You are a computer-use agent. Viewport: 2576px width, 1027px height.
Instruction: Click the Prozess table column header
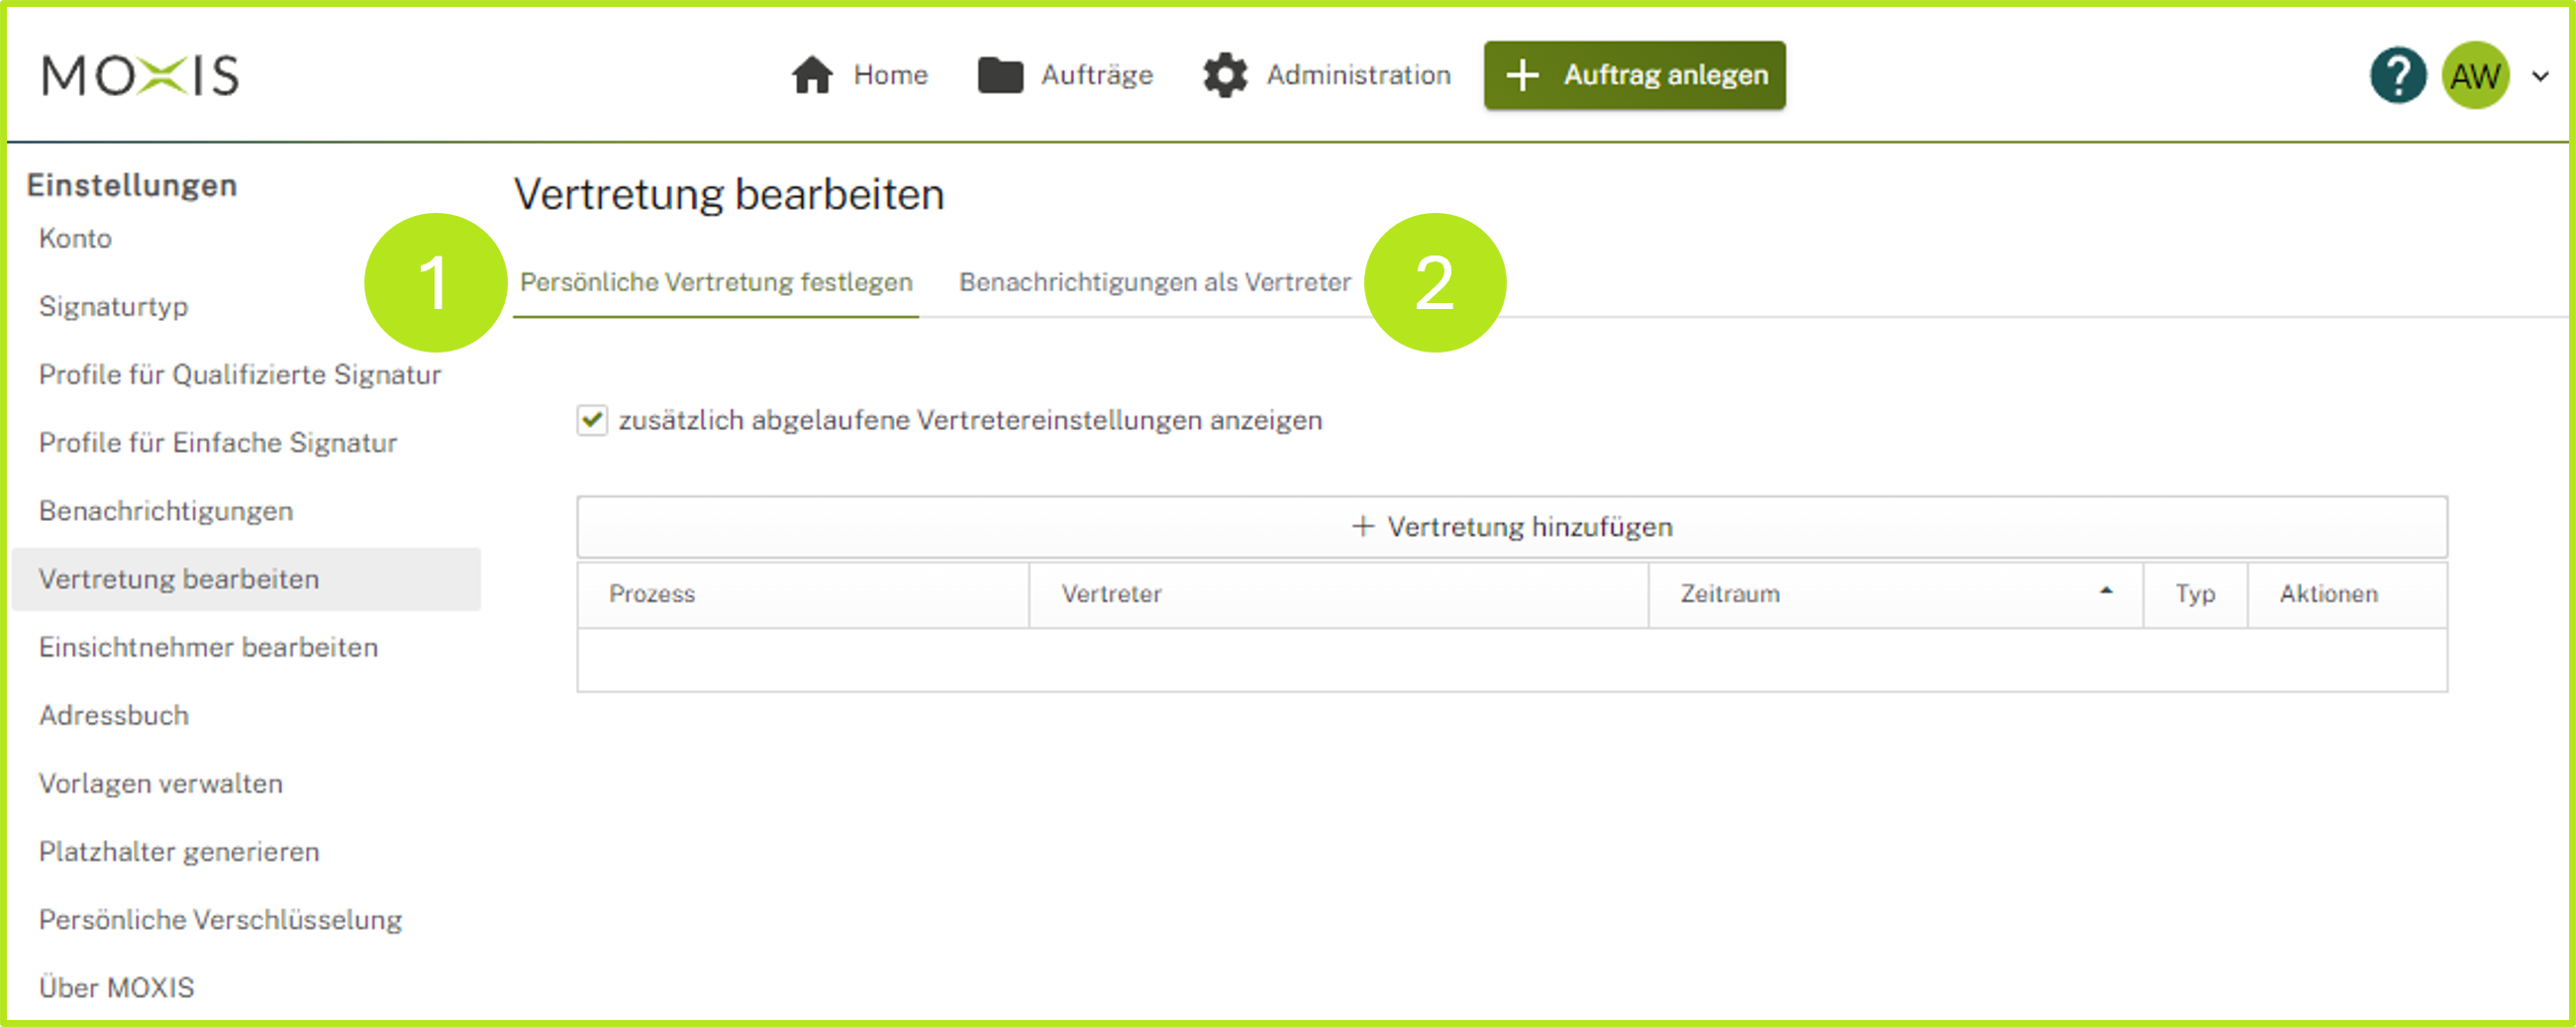pos(654,593)
